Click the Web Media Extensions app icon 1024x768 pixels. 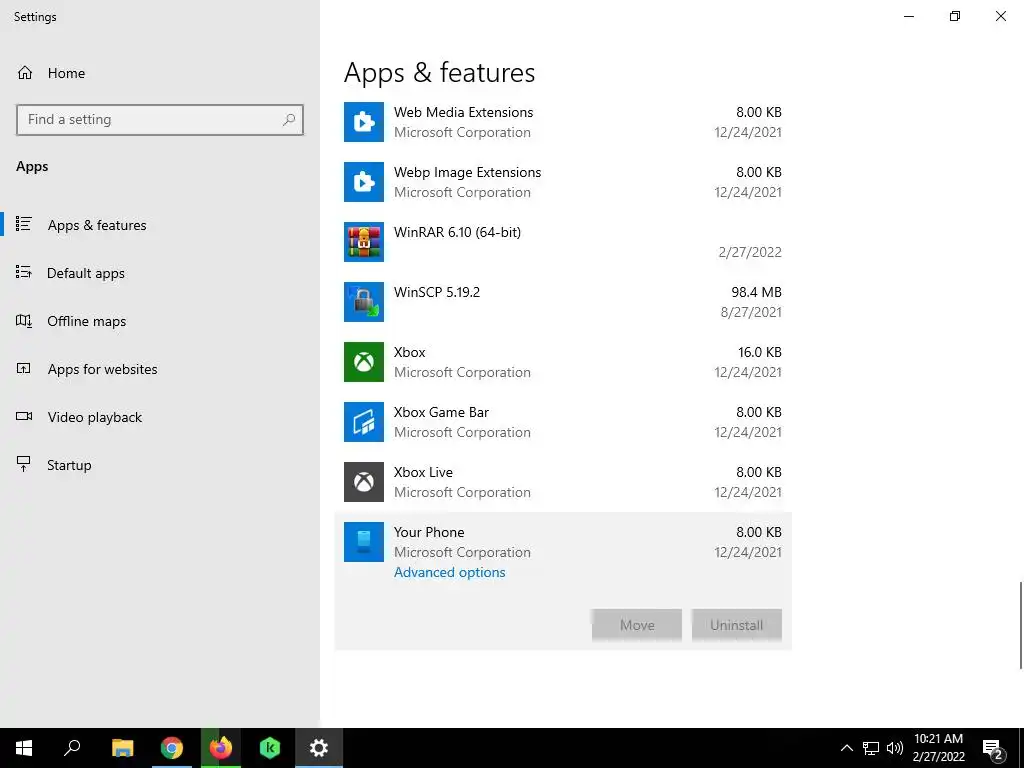[x=364, y=122]
